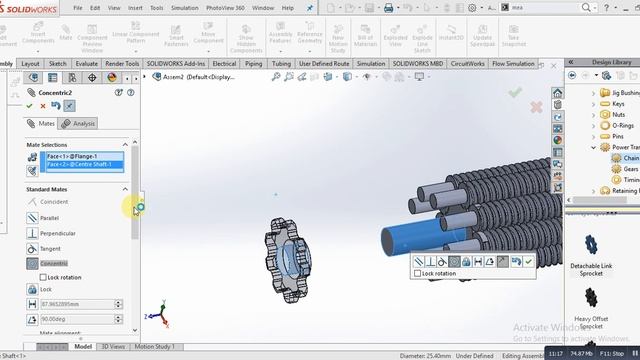
Task: Open the DisplayManager color ball tab
Action: 111,78
